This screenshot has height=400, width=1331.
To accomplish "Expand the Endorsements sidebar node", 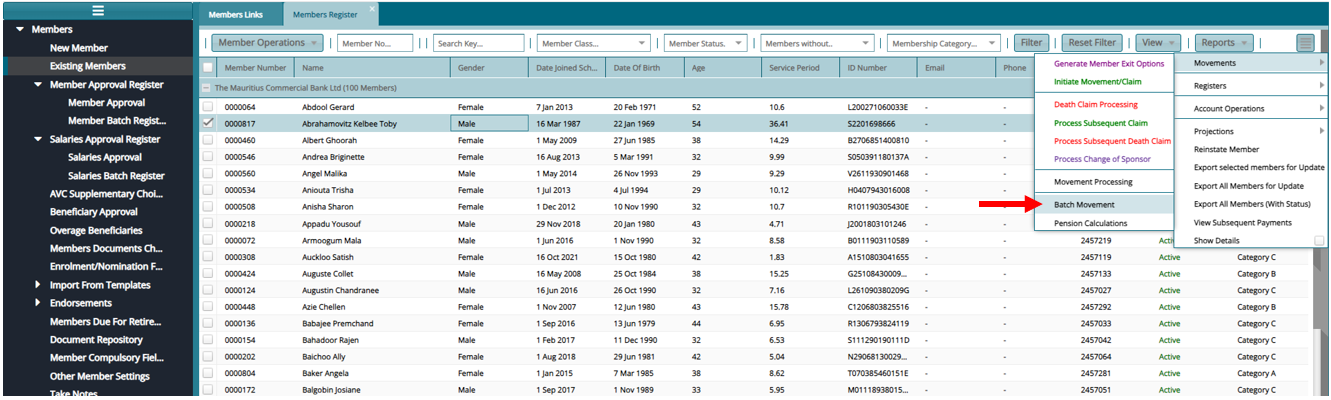I will 37,303.
